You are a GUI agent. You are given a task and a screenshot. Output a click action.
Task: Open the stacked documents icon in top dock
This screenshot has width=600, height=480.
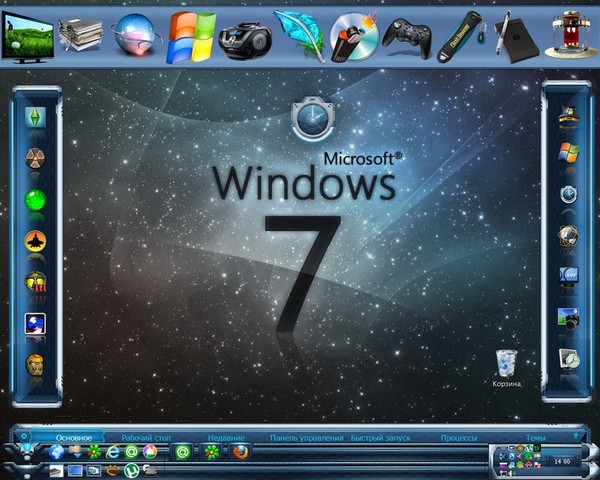[81, 34]
